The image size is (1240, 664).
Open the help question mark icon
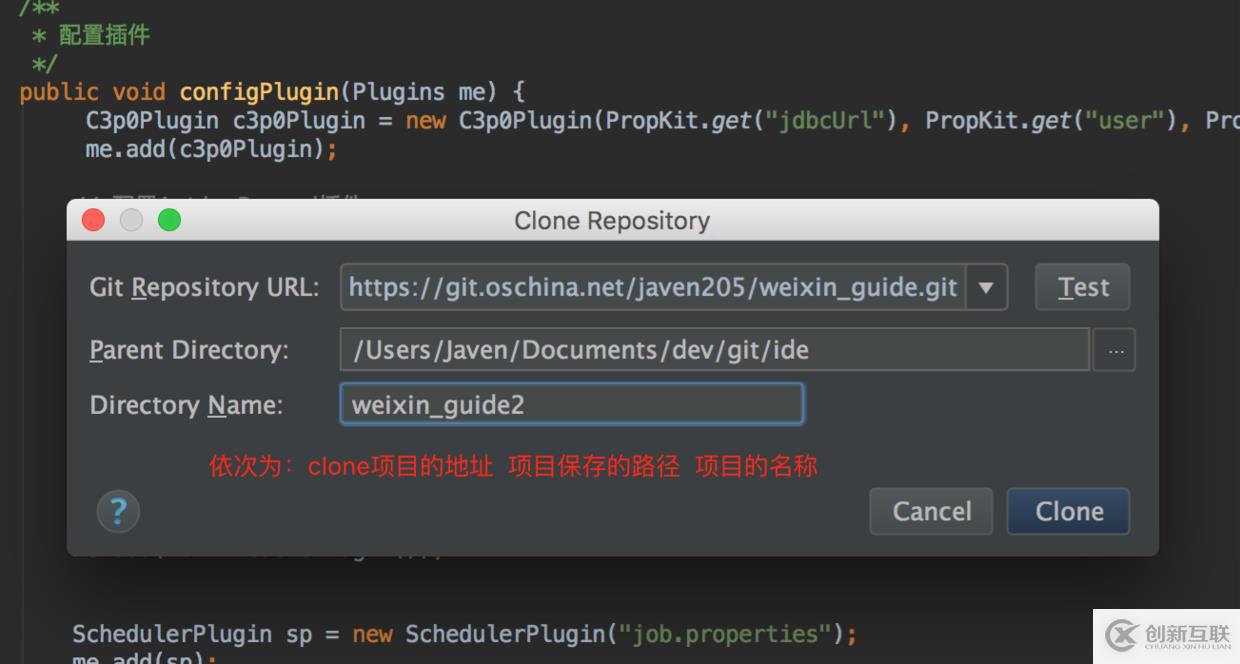[118, 512]
